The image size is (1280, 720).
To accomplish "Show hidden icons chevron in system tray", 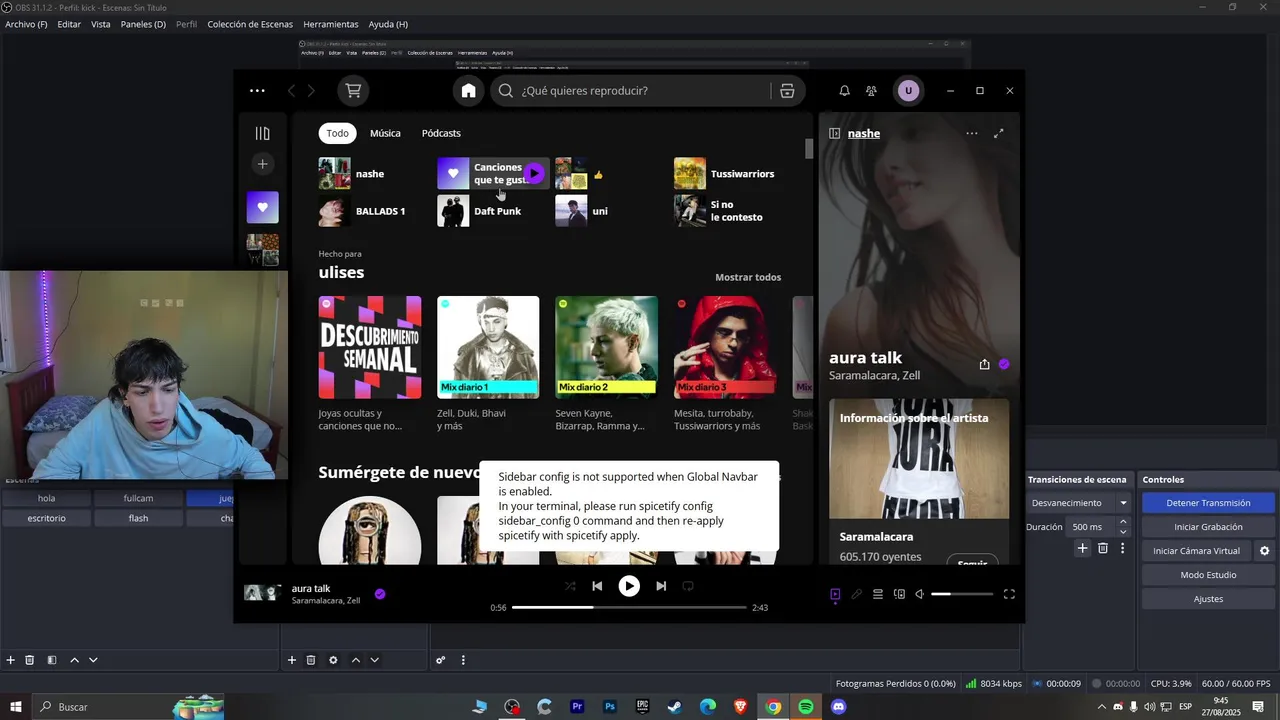I will (x=1102, y=707).
